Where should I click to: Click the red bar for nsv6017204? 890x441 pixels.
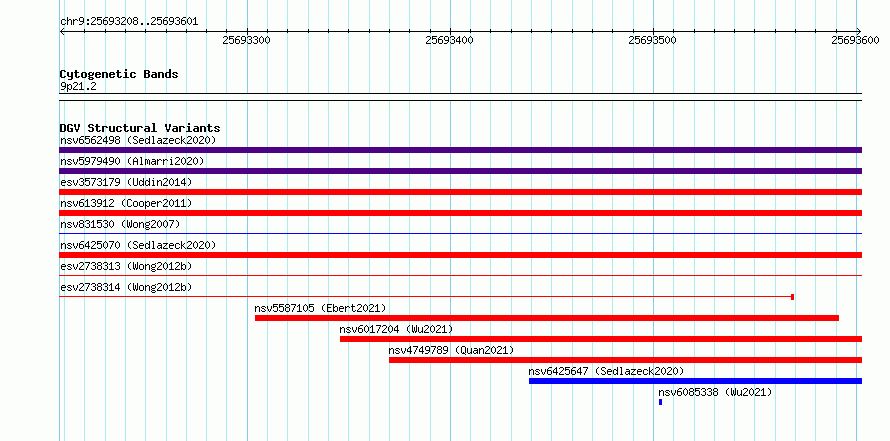(601, 339)
